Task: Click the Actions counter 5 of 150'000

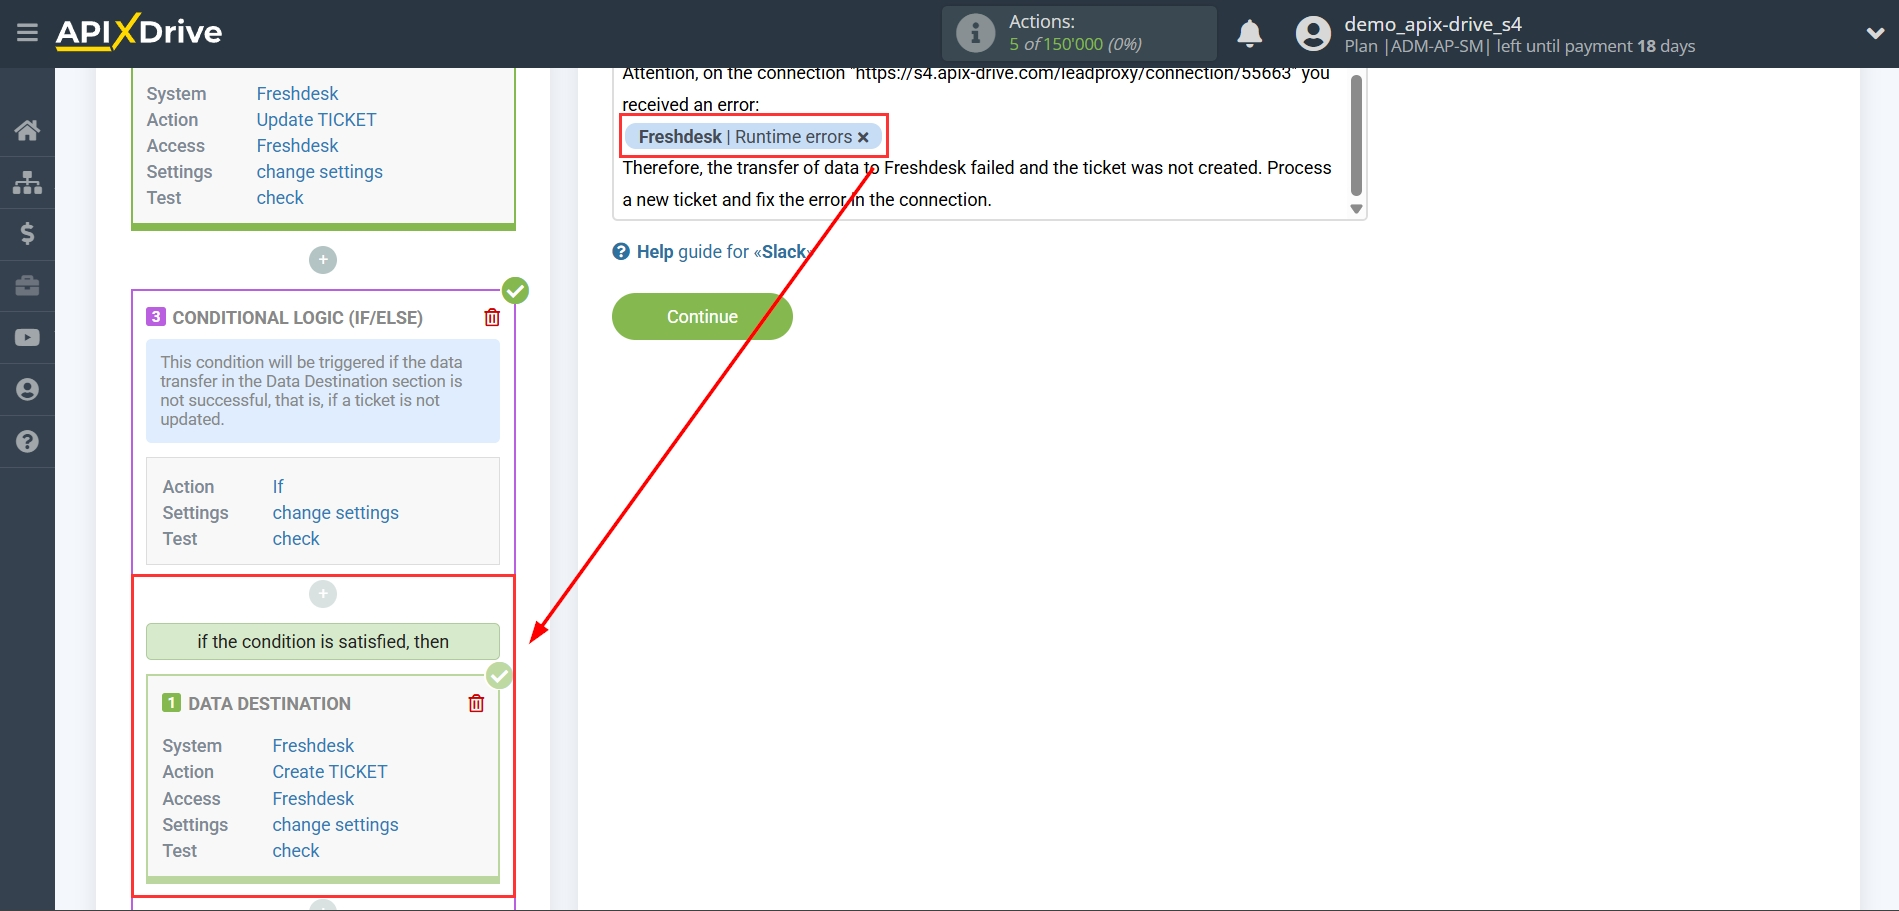Action: [1075, 44]
